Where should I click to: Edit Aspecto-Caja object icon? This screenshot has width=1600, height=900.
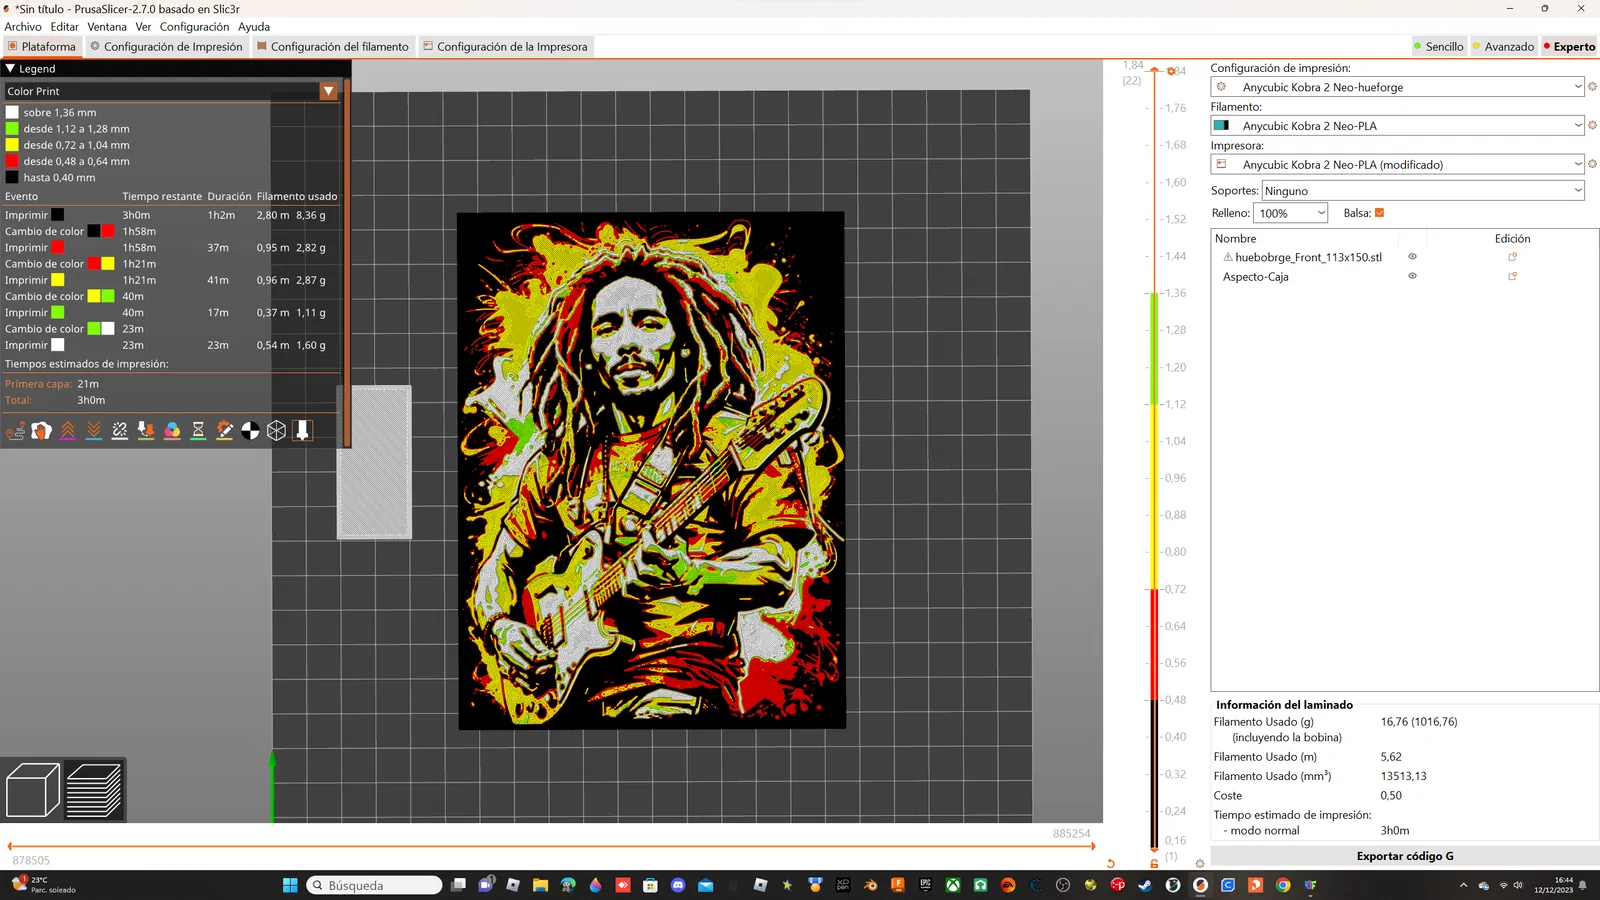click(x=1512, y=277)
